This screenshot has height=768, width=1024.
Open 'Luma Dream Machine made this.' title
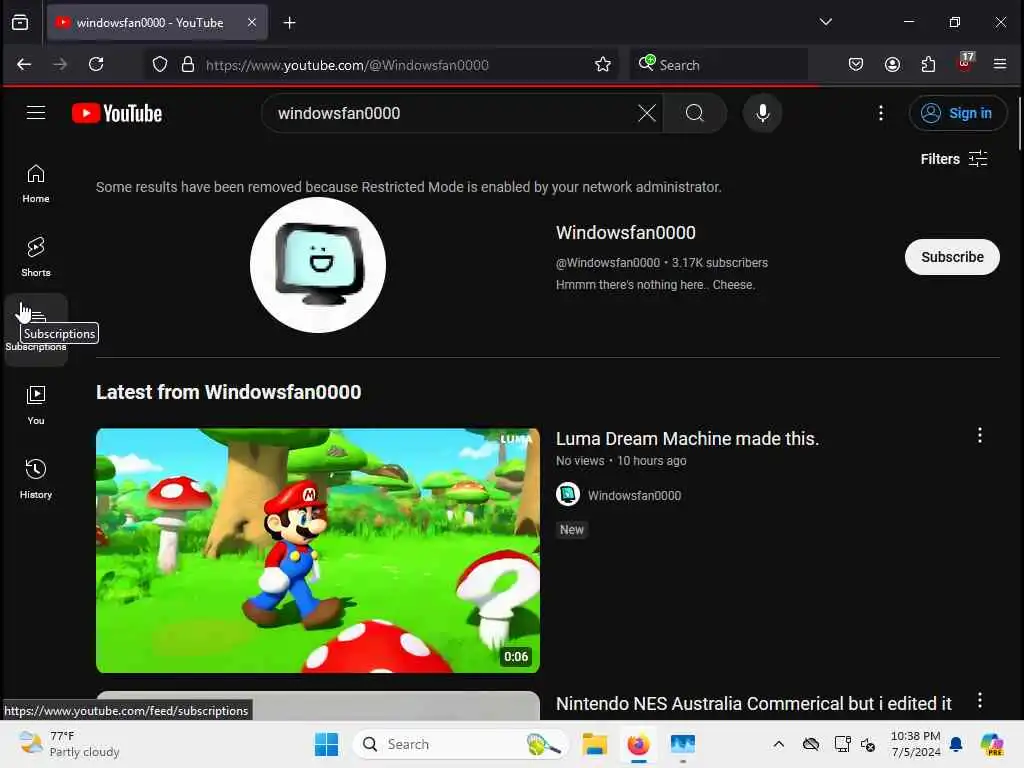tap(687, 439)
